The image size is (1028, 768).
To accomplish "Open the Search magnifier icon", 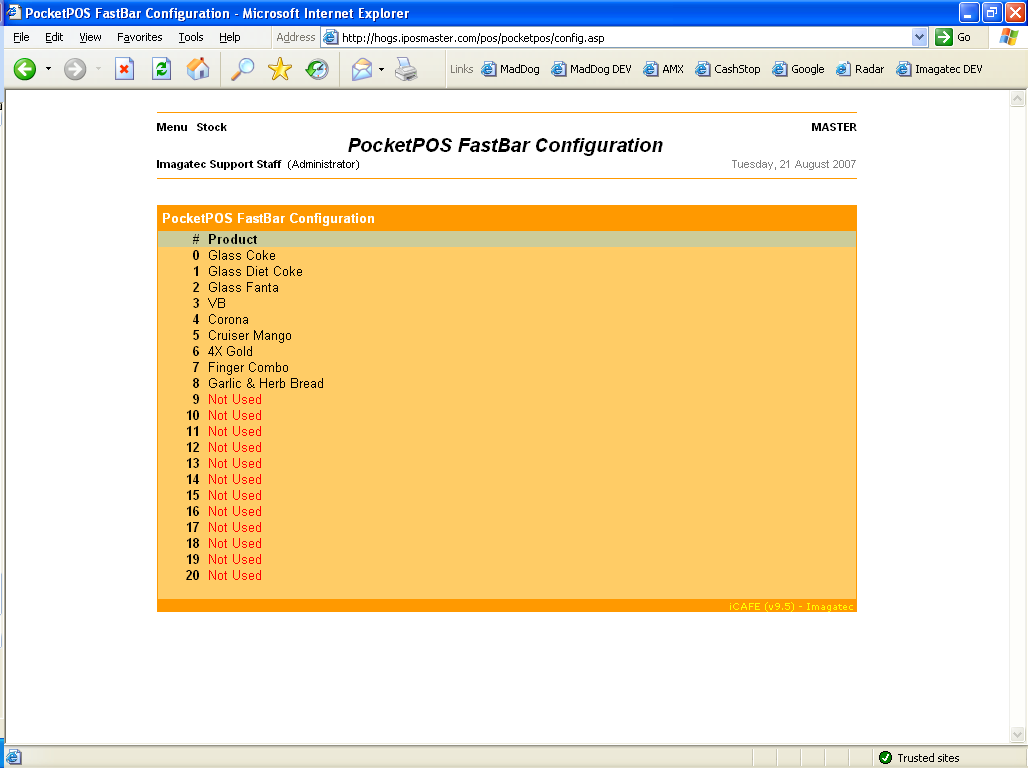I will click(x=242, y=69).
